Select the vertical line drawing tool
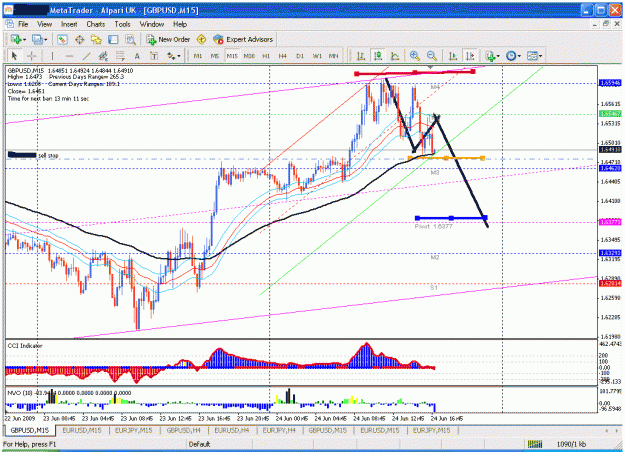 pyautogui.click(x=52, y=56)
